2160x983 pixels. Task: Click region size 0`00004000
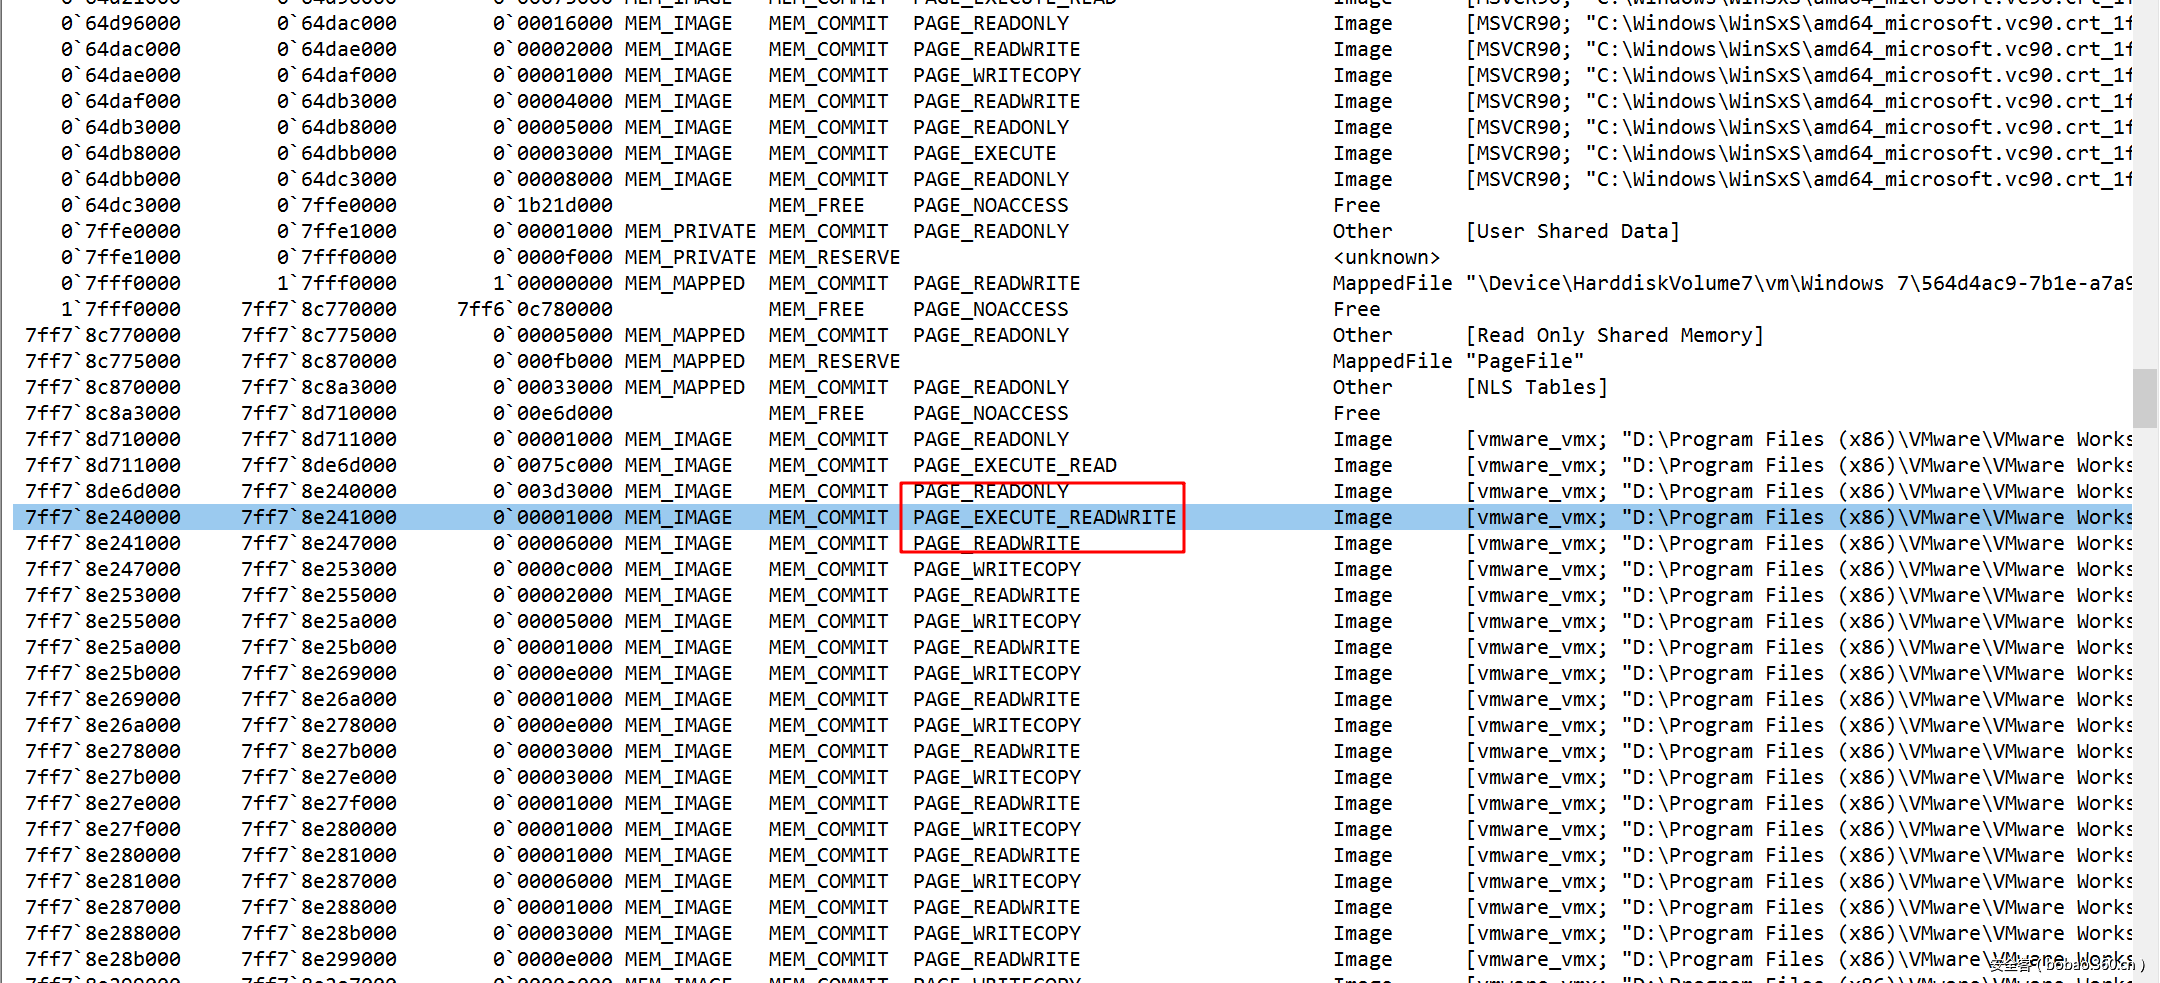[x=553, y=101]
